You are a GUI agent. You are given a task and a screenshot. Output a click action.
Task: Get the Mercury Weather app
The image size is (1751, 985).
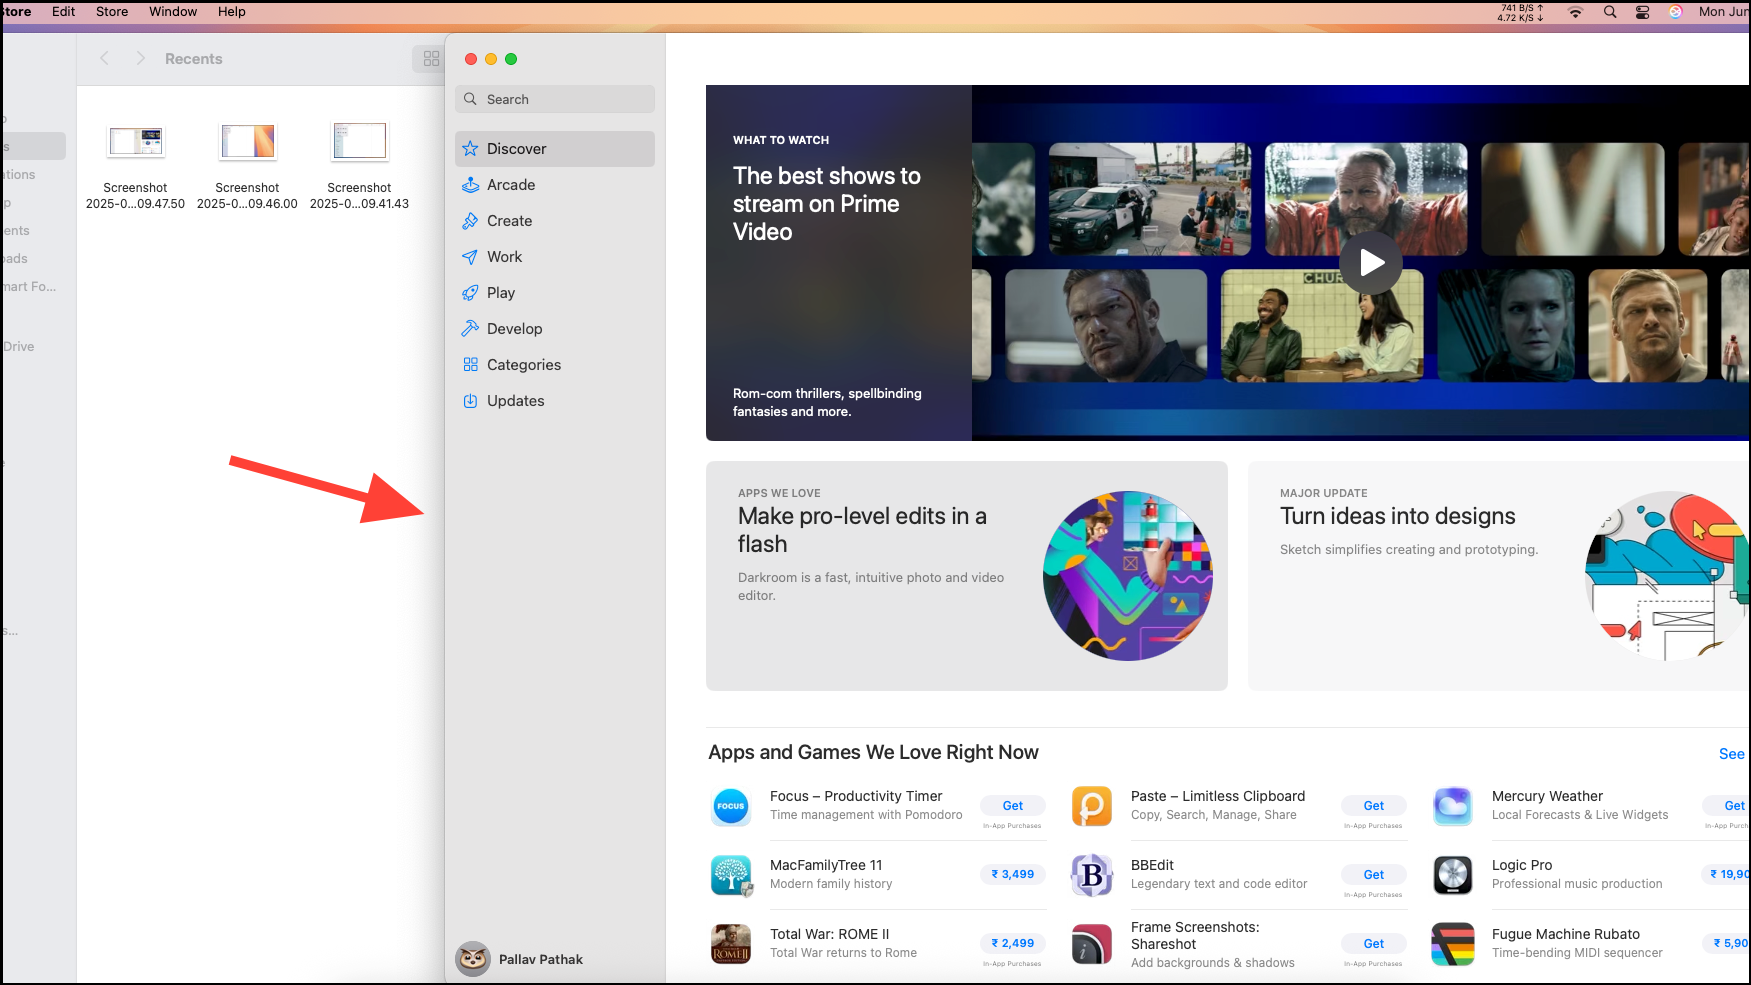[1727, 806]
